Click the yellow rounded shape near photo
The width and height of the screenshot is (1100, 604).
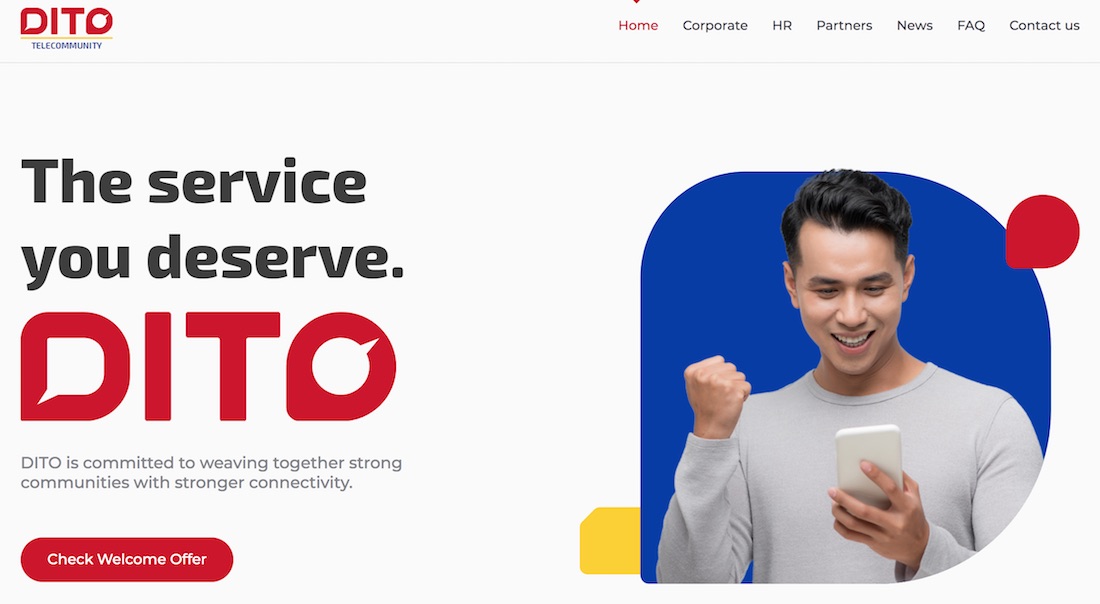point(610,541)
